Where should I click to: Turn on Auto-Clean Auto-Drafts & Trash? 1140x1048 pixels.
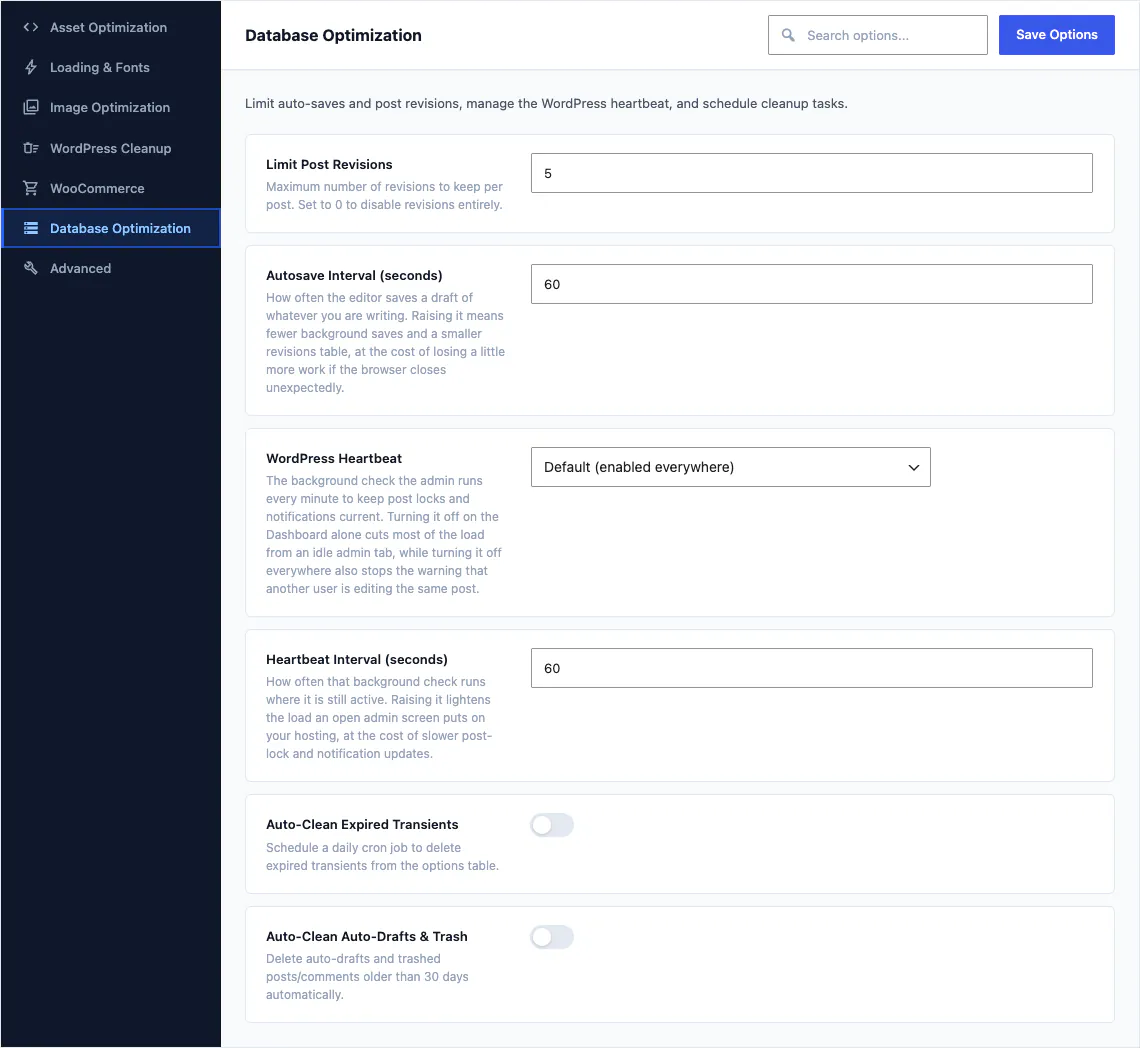552,937
